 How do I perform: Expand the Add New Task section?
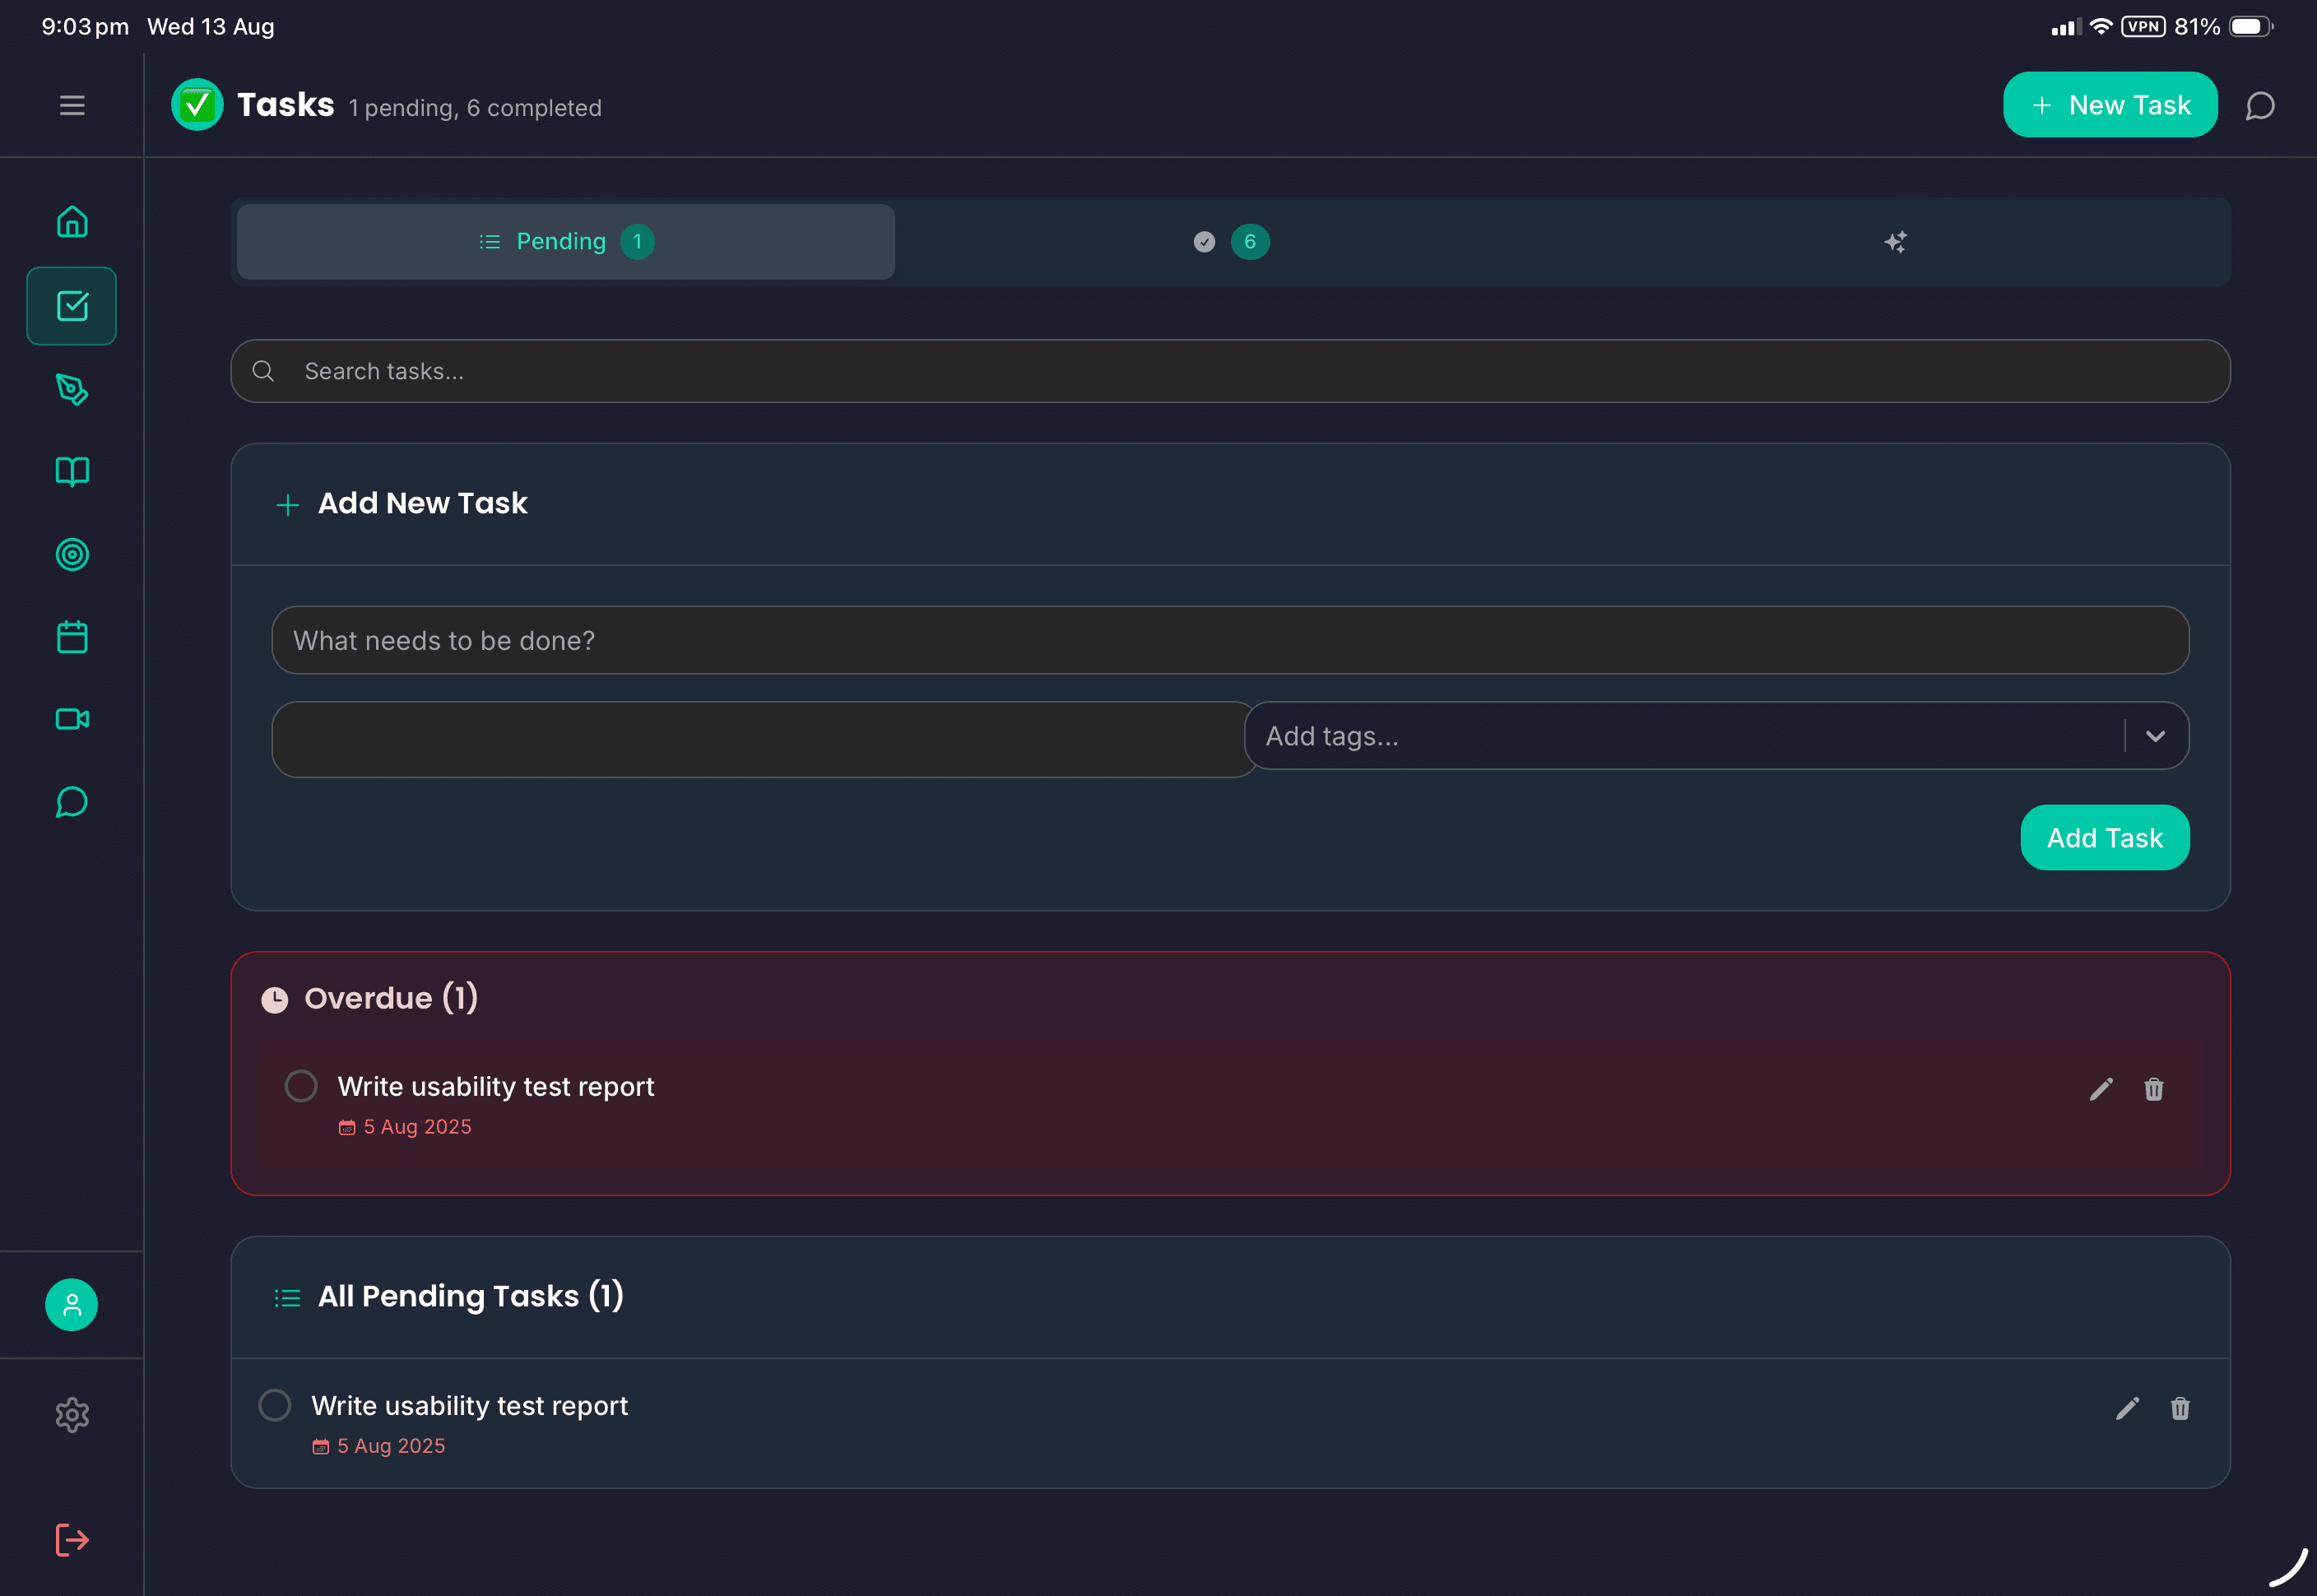pyautogui.click(x=401, y=503)
